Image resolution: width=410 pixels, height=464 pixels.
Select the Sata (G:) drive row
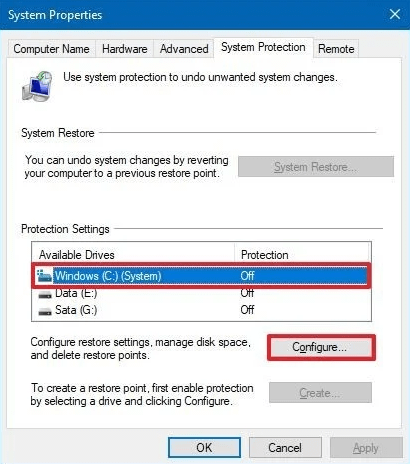tap(201, 310)
